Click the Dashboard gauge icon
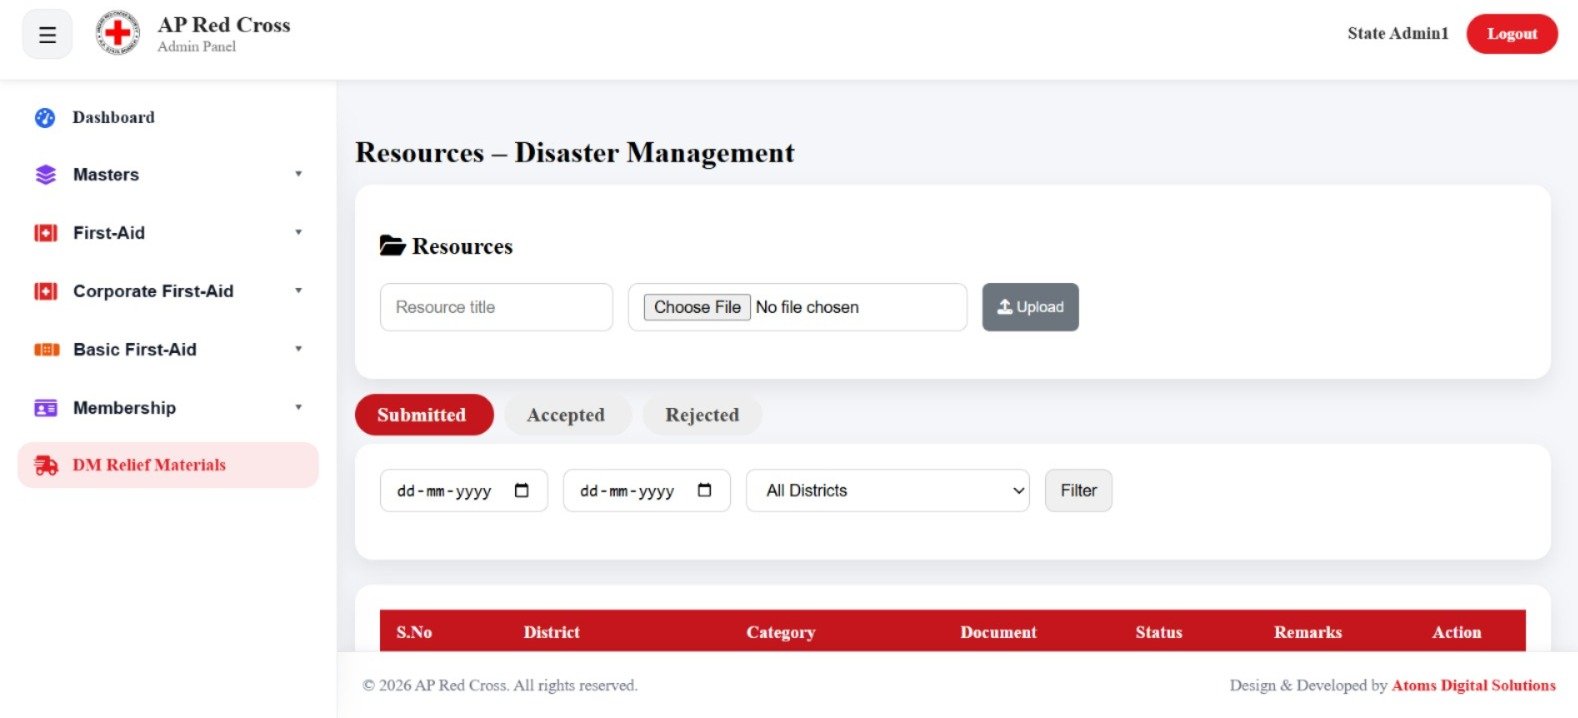 click(x=45, y=118)
